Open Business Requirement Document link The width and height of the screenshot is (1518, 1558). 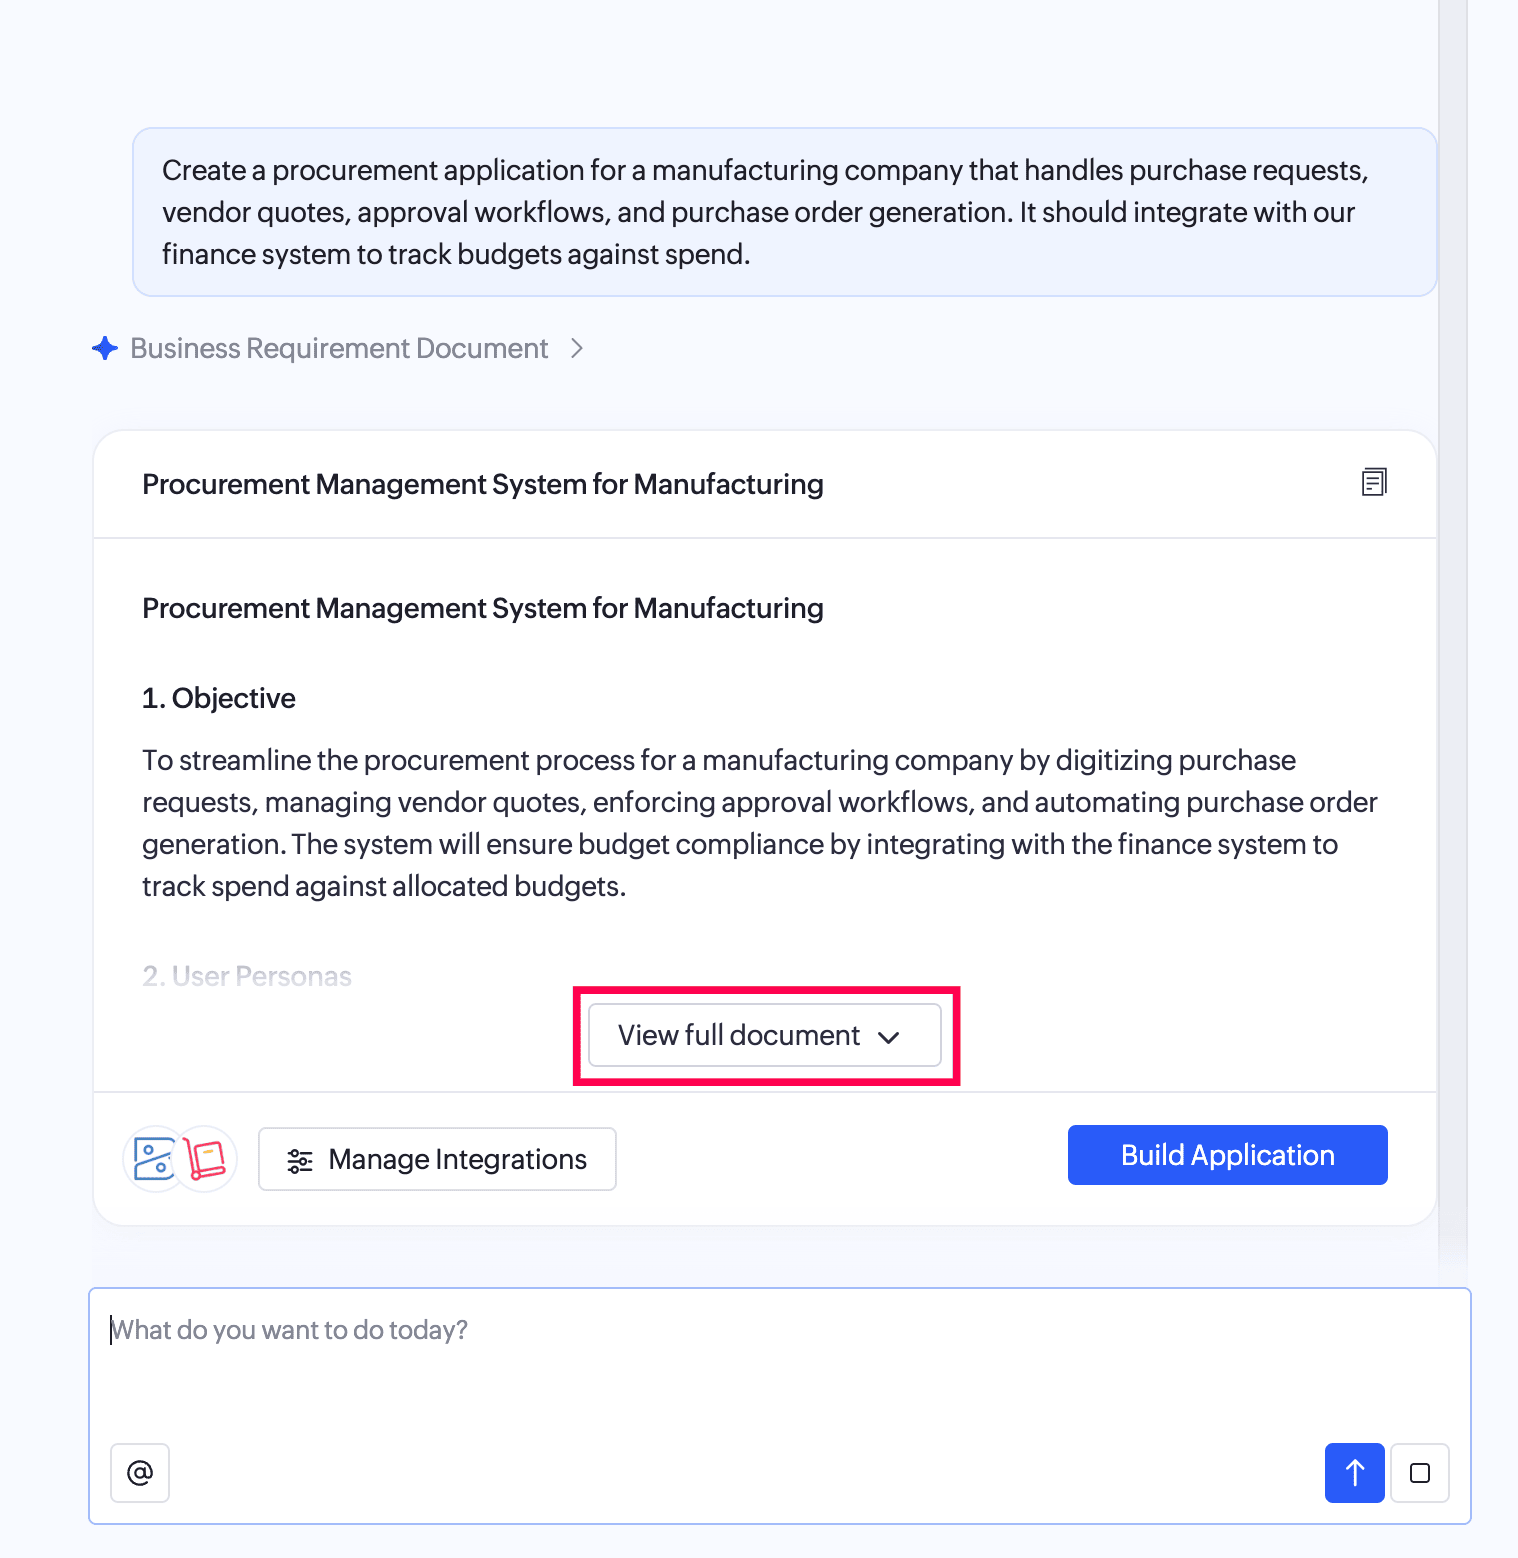[x=339, y=348]
